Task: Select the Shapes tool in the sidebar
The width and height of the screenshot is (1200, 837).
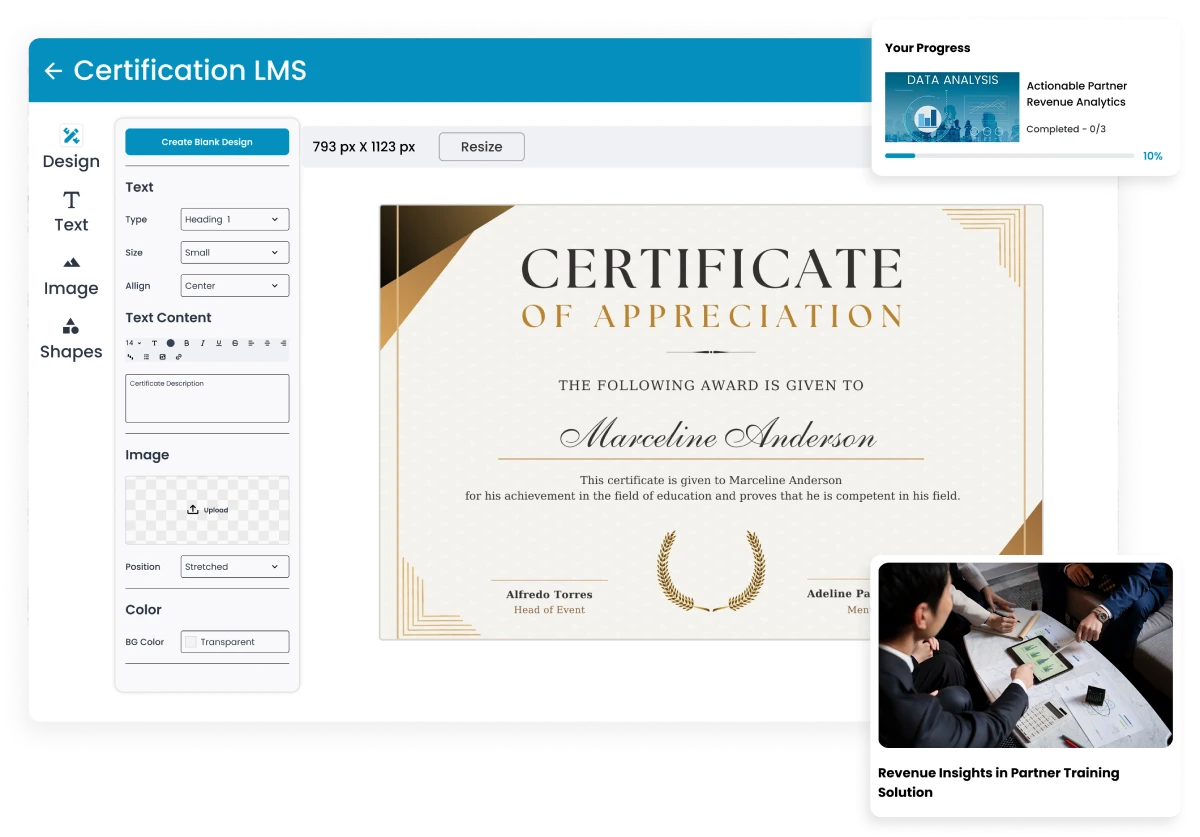Action: [x=70, y=338]
